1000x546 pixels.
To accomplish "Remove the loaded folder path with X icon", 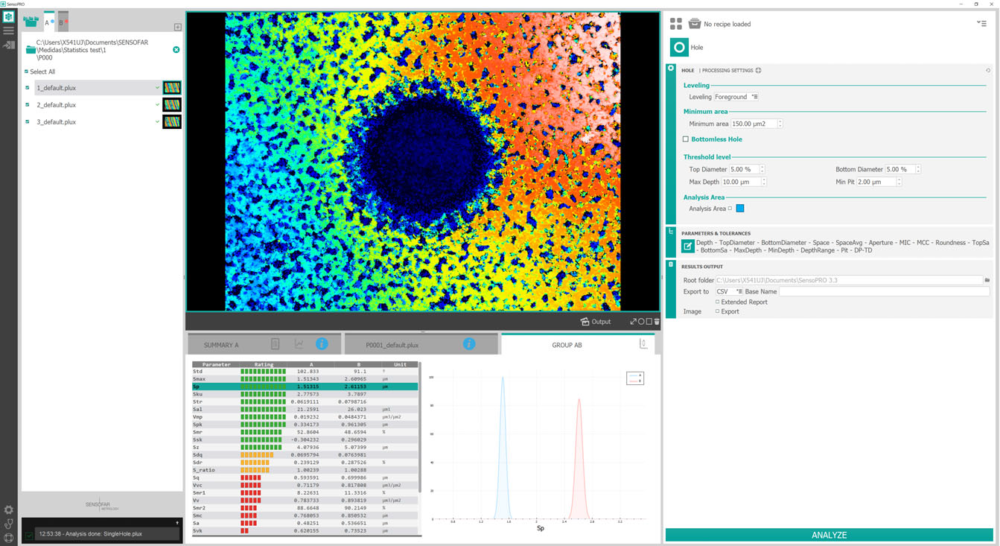I will point(176,49).
